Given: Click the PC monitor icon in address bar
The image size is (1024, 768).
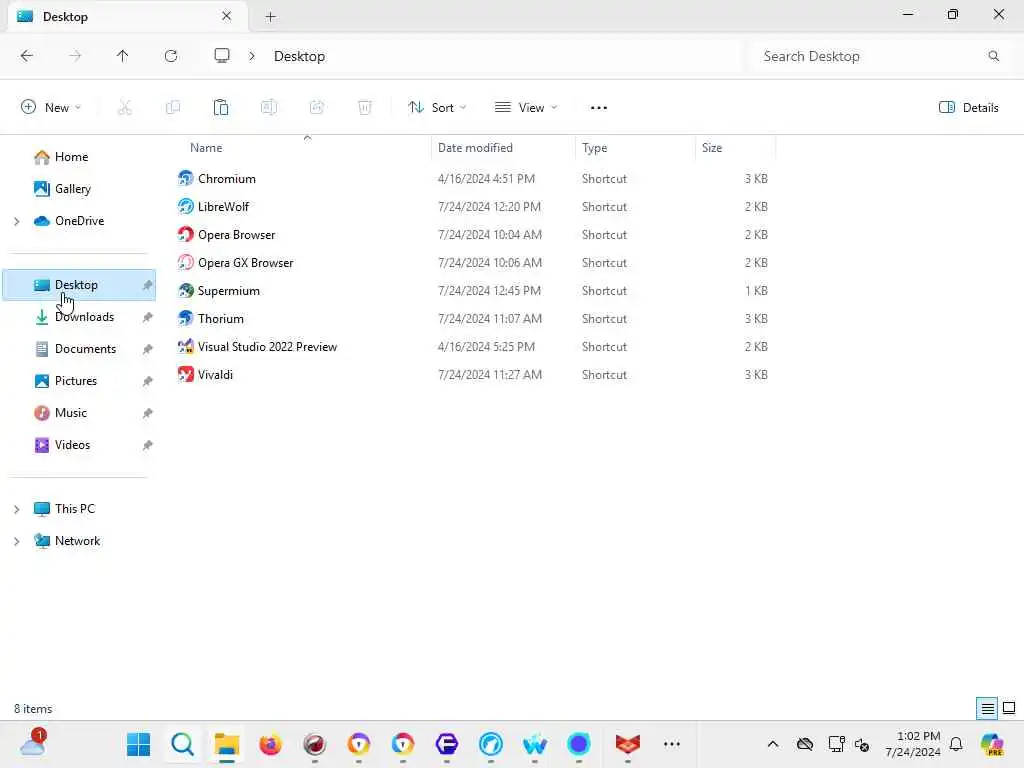Looking at the screenshot, I should pos(222,56).
